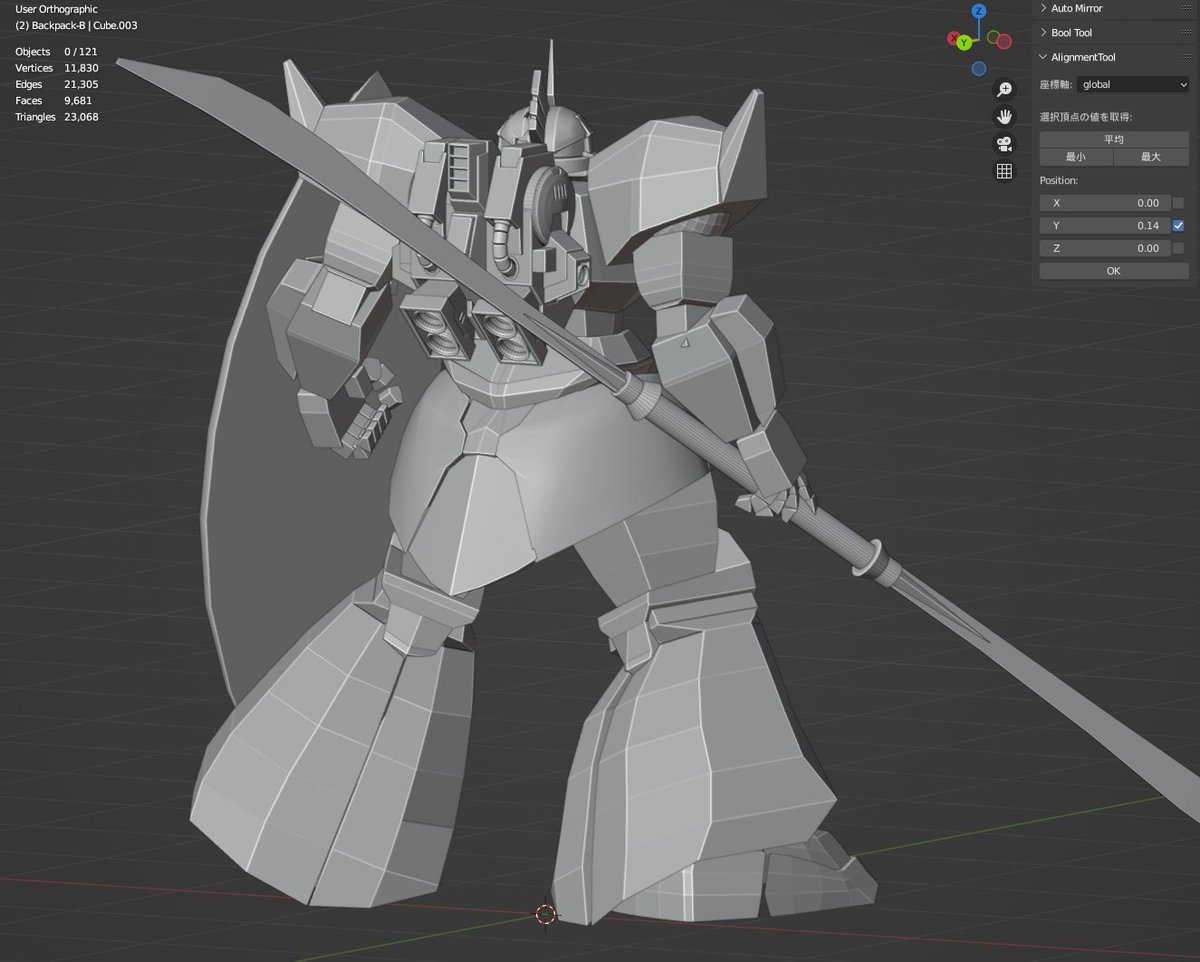This screenshot has height=962, width=1200.
Task: Switch orthographic/perspective with the grid icon
Action: click(x=1004, y=171)
